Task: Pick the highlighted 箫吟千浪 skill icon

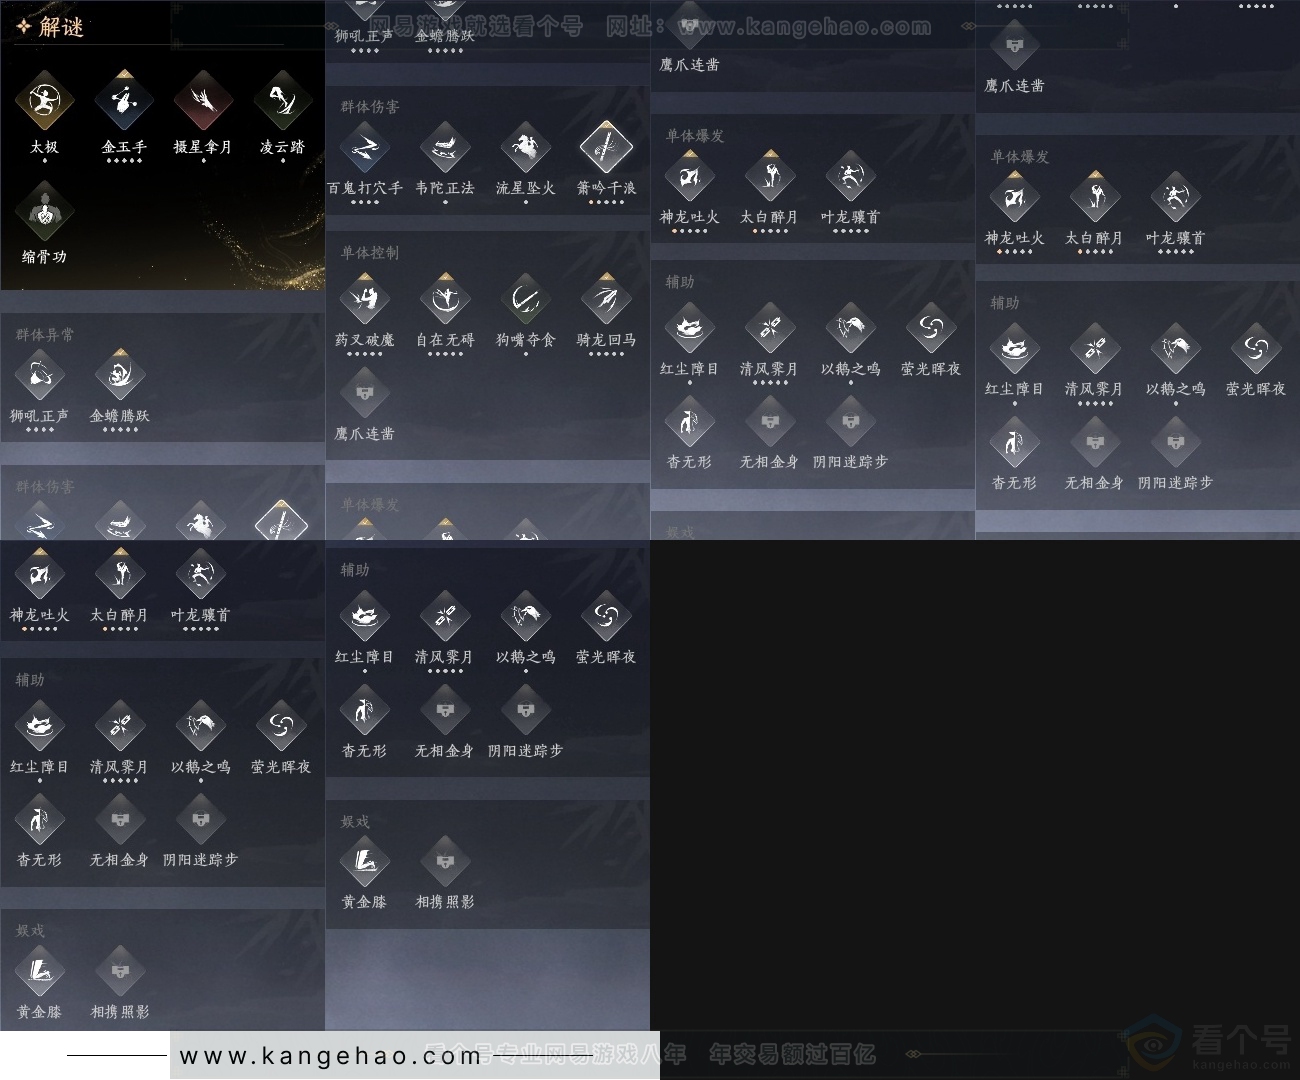Action: pyautogui.click(x=606, y=148)
